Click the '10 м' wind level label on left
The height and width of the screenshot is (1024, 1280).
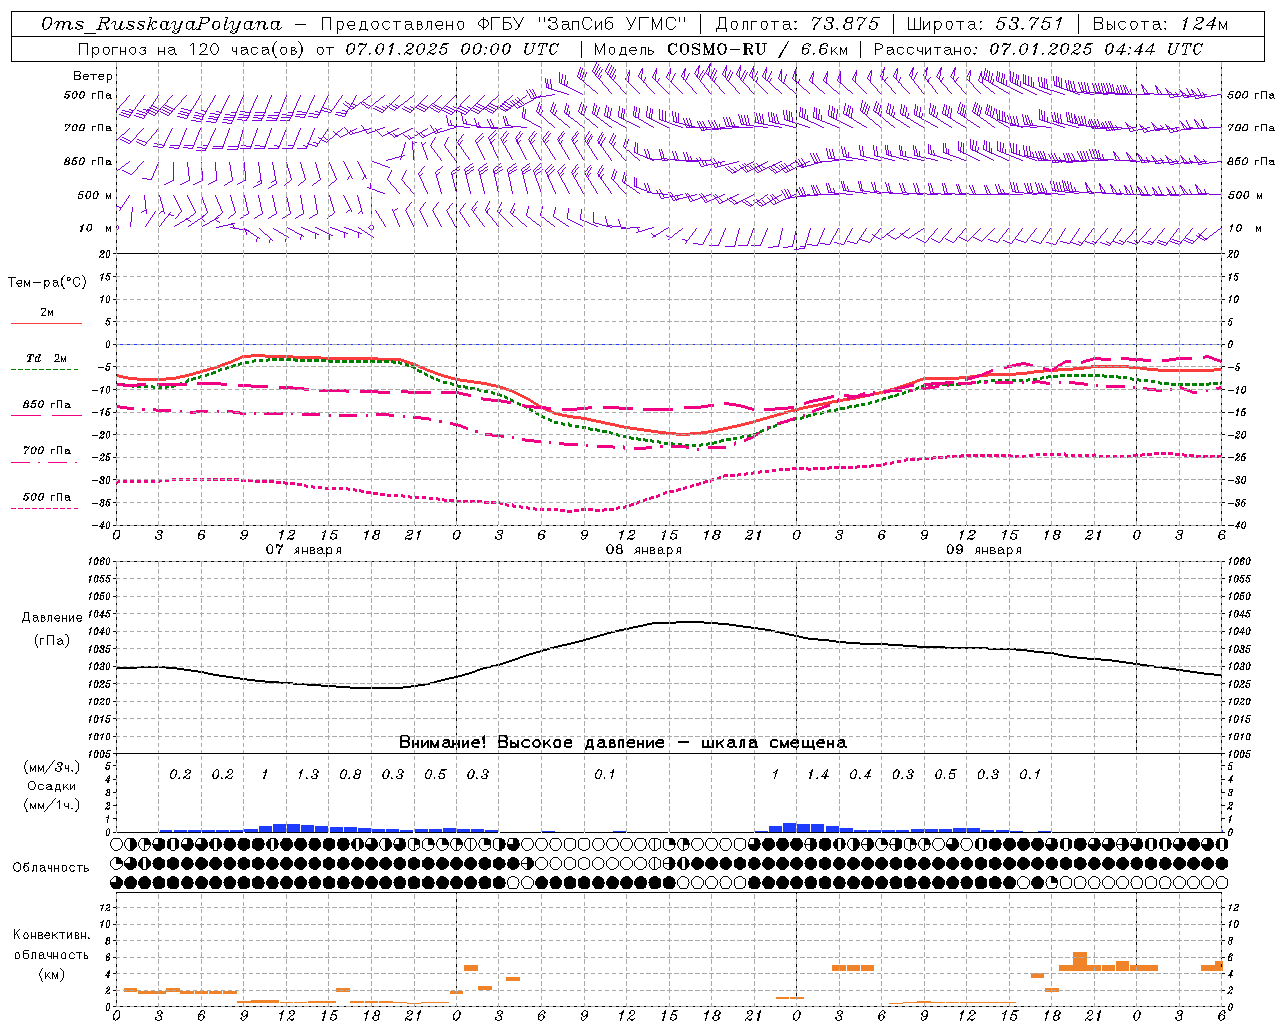[x=96, y=229]
